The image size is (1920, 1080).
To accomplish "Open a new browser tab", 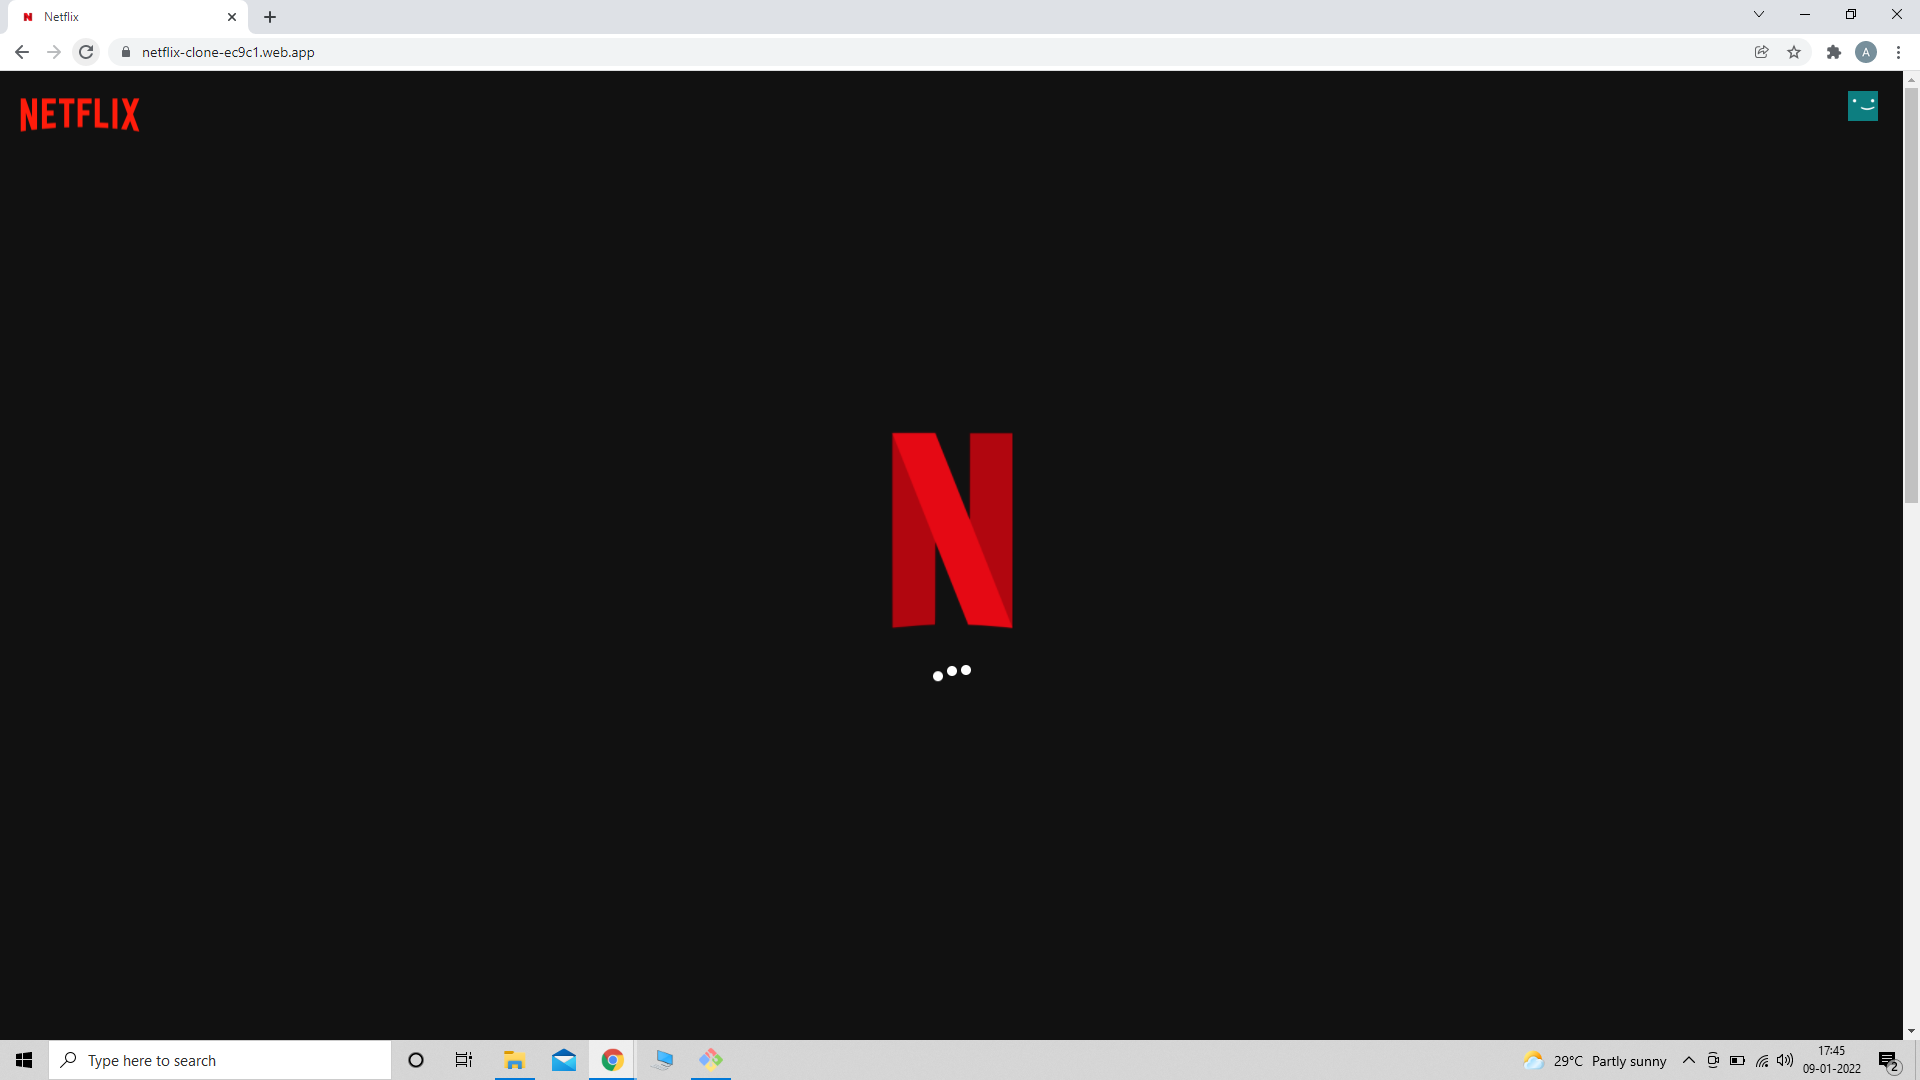I will pos(270,17).
